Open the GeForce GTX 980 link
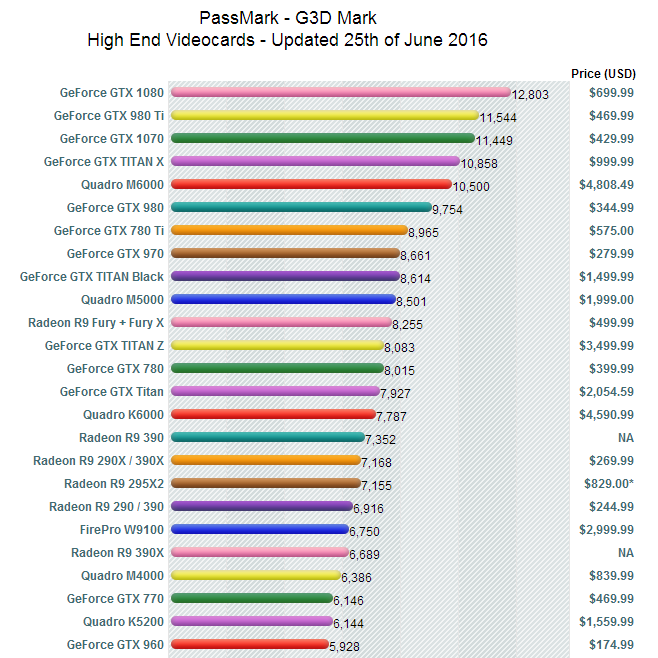 pos(115,208)
